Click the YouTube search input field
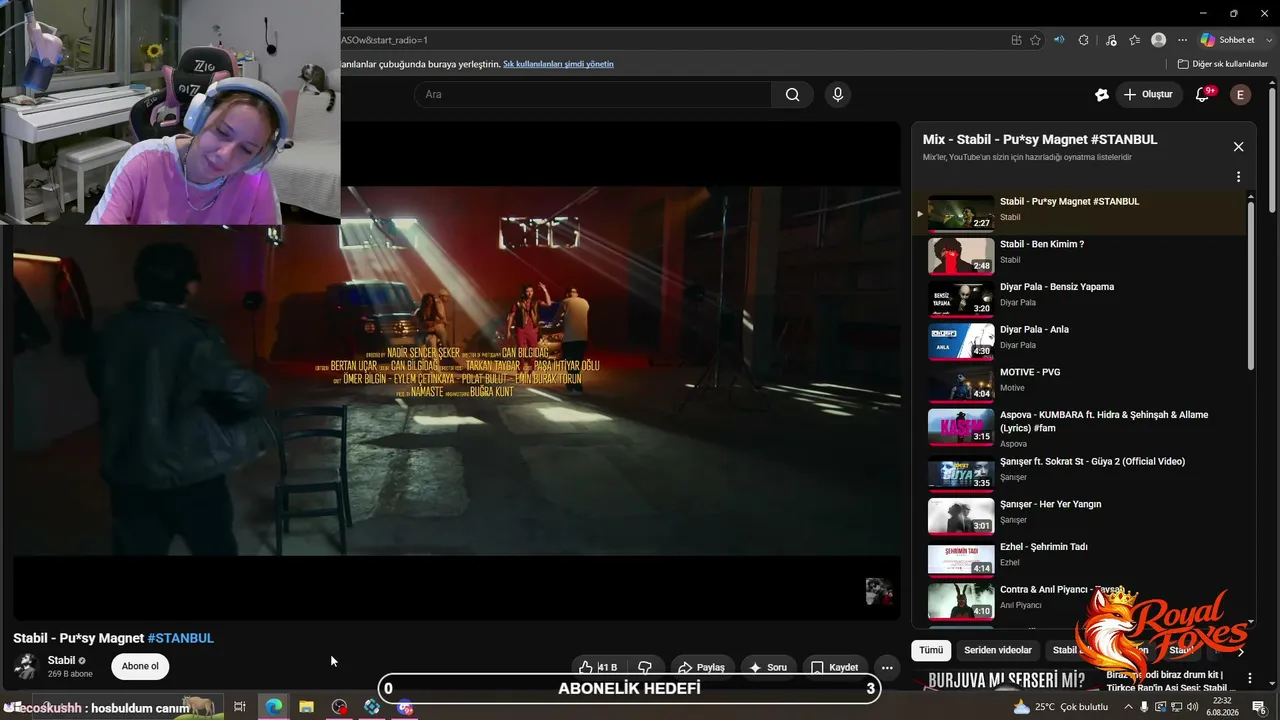1280x720 pixels. click(x=593, y=95)
